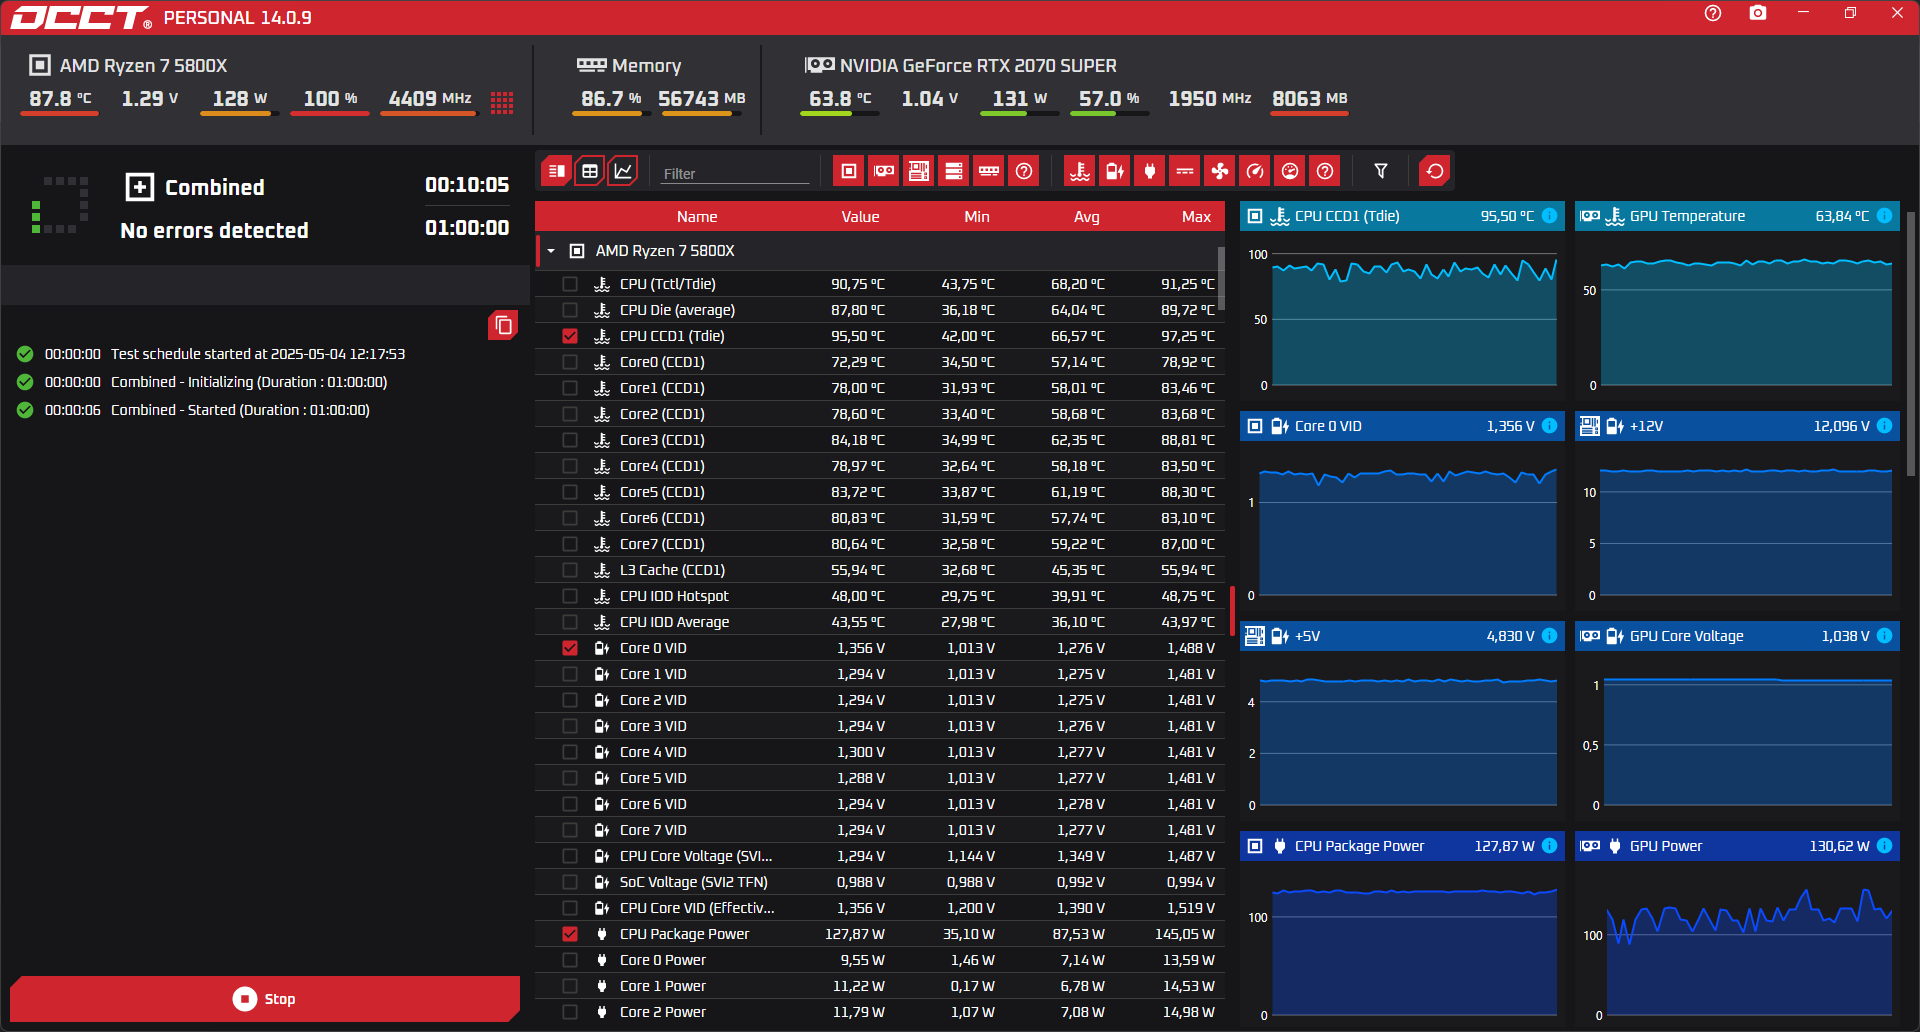Viewport: 1920px width, 1032px height.
Task: Click the reset min/max values icon
Action: pos(1435,171)
